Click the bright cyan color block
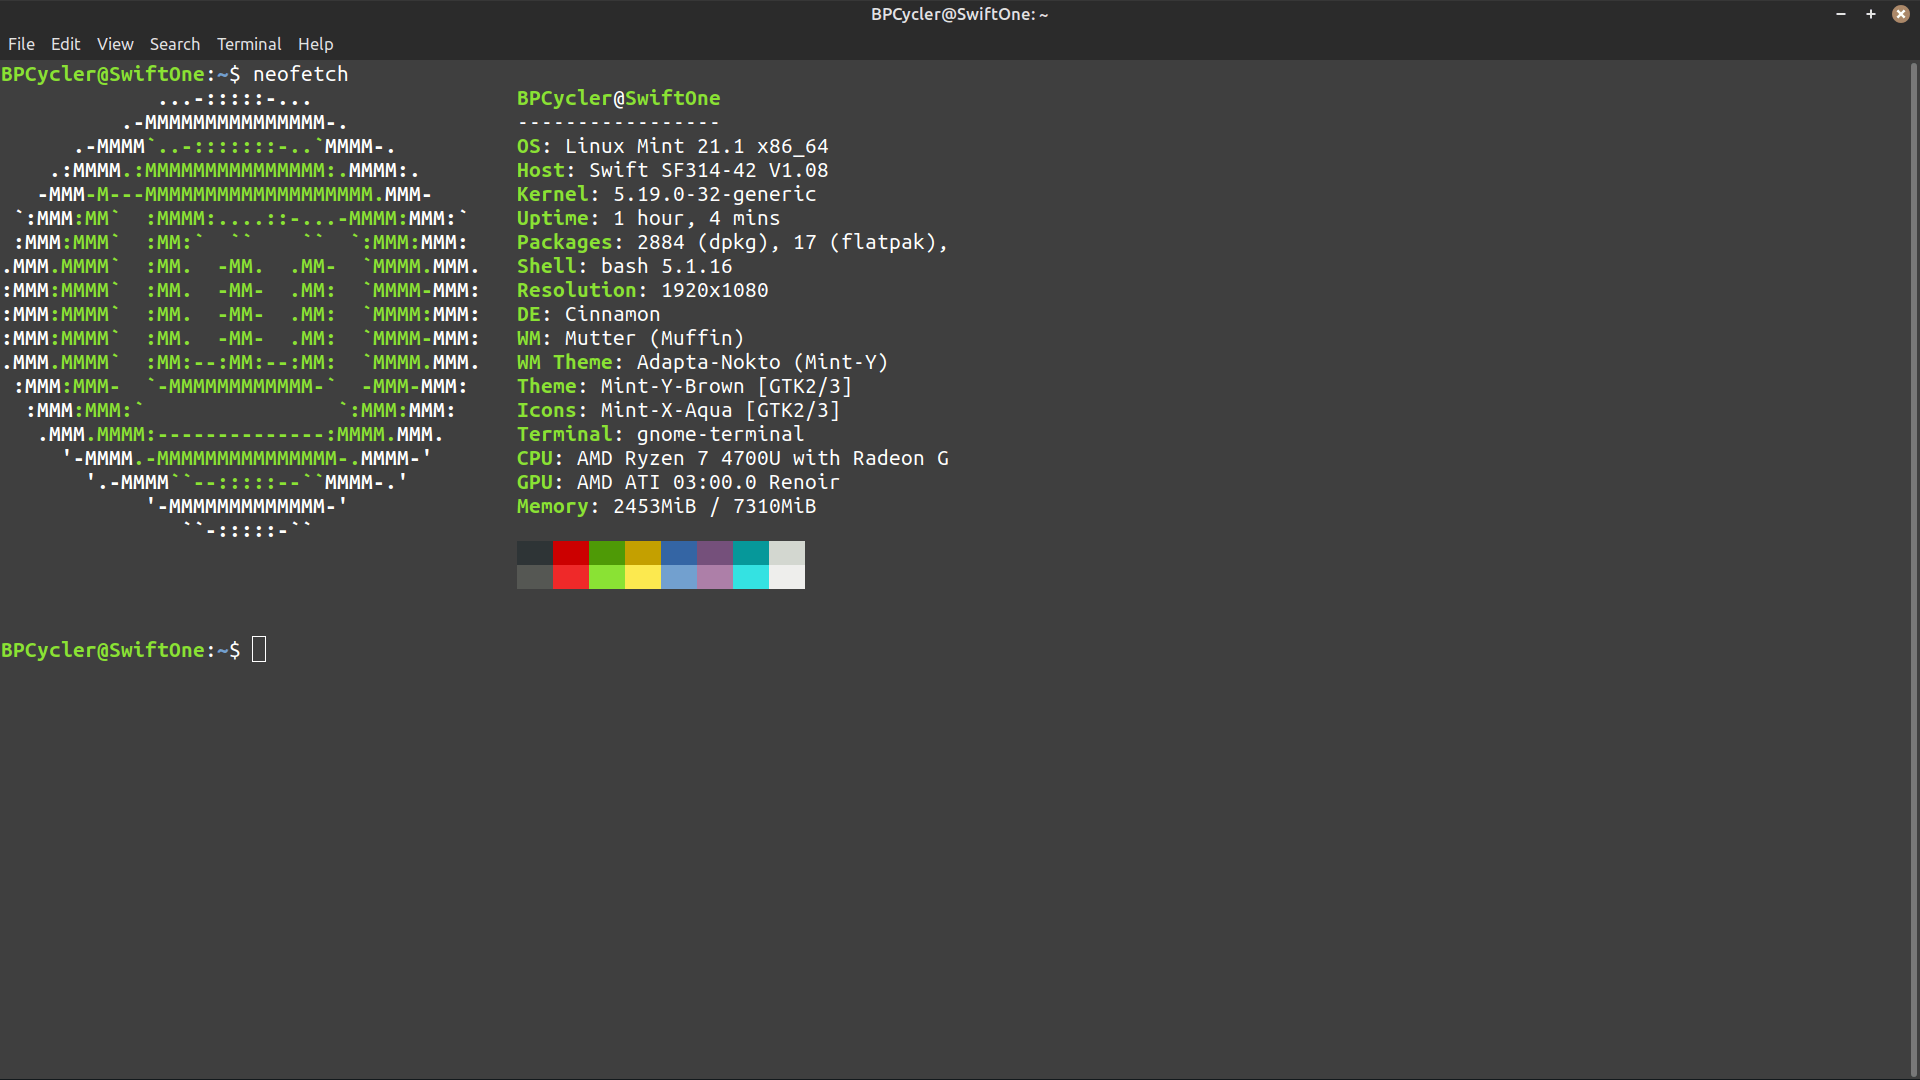1920x1080 pixels. [750, 577]
